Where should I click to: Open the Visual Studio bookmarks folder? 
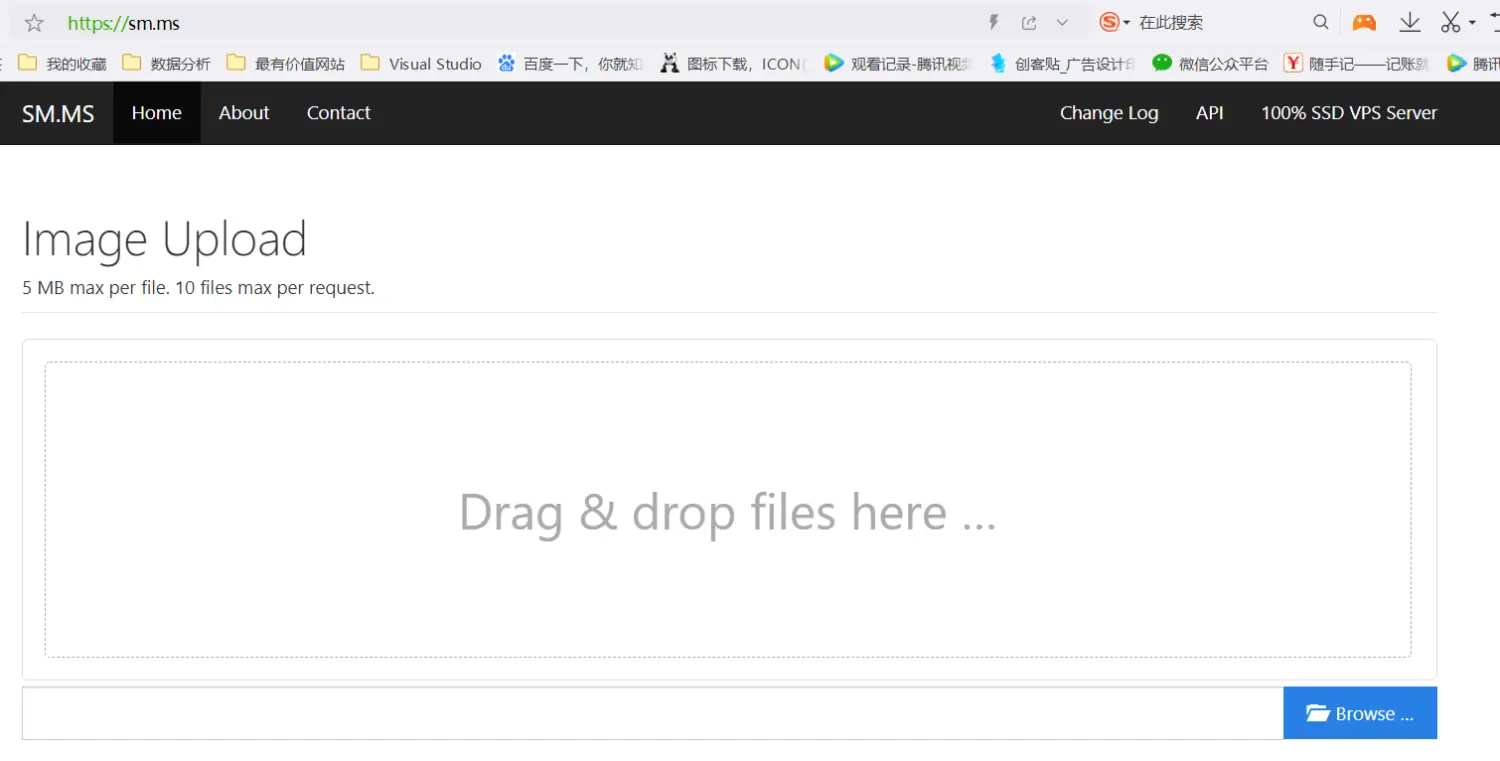click(421, 63)
